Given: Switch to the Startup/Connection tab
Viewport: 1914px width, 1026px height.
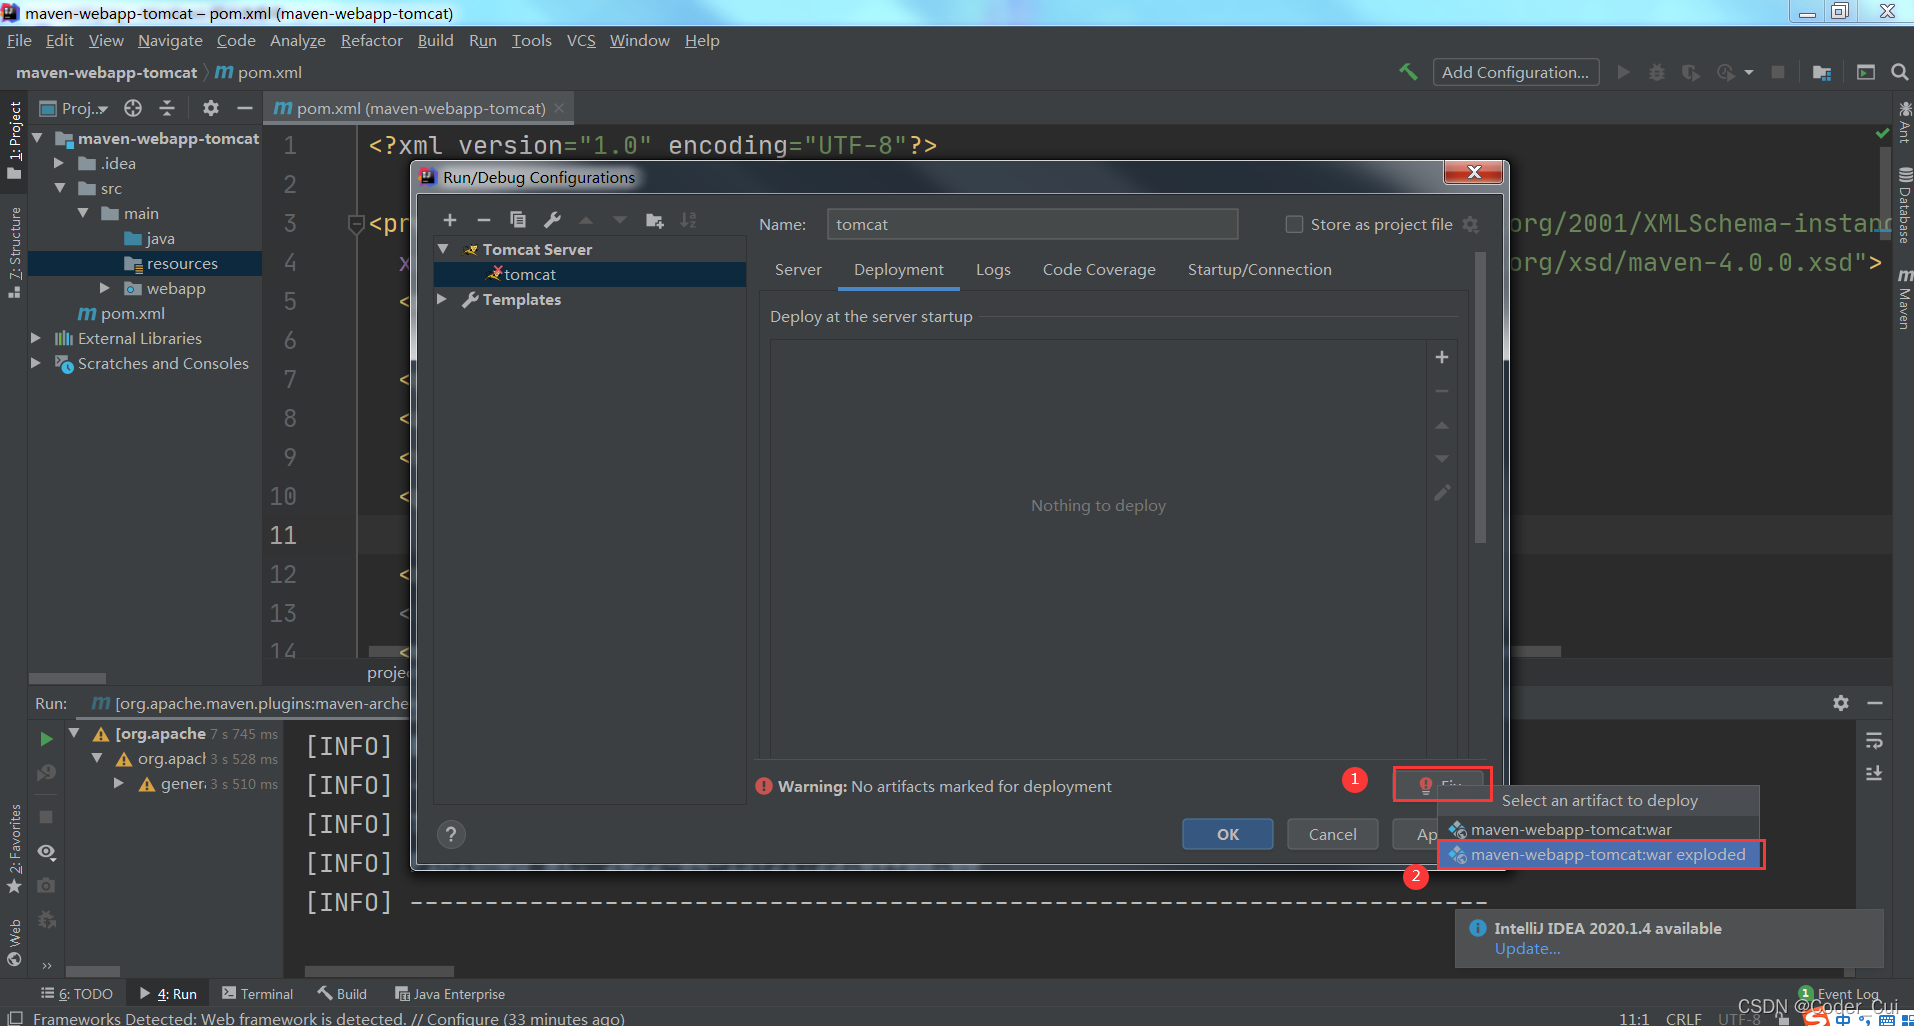Looking at the screenshot, I should 1260,269.
